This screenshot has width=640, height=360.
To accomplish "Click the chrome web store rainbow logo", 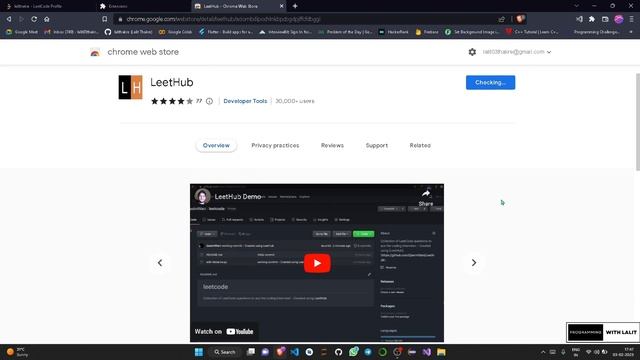I will coord(95,52).
